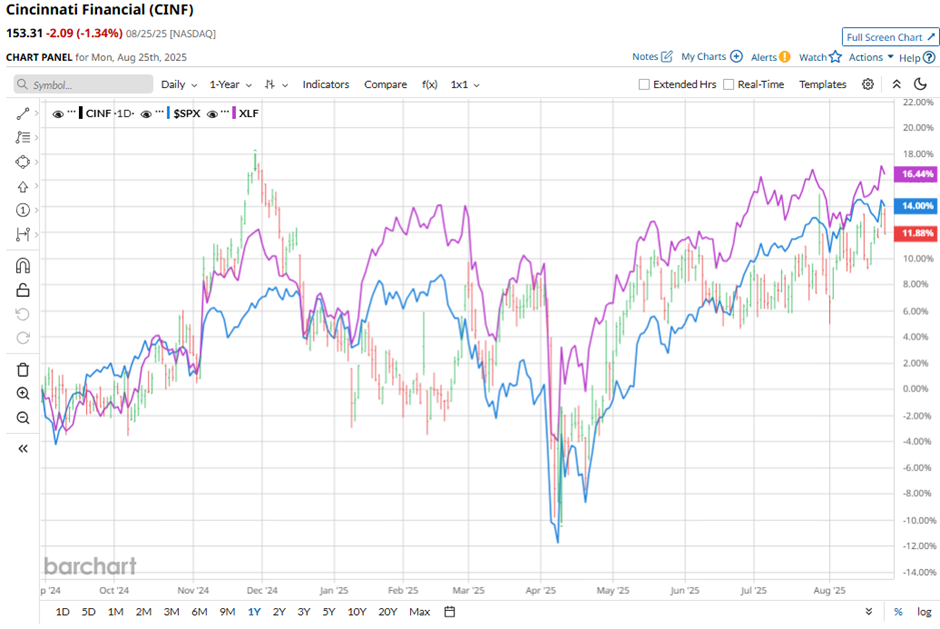Open the custom date range calendar
This screenshot has height=629, width=940.
(450, 612)
